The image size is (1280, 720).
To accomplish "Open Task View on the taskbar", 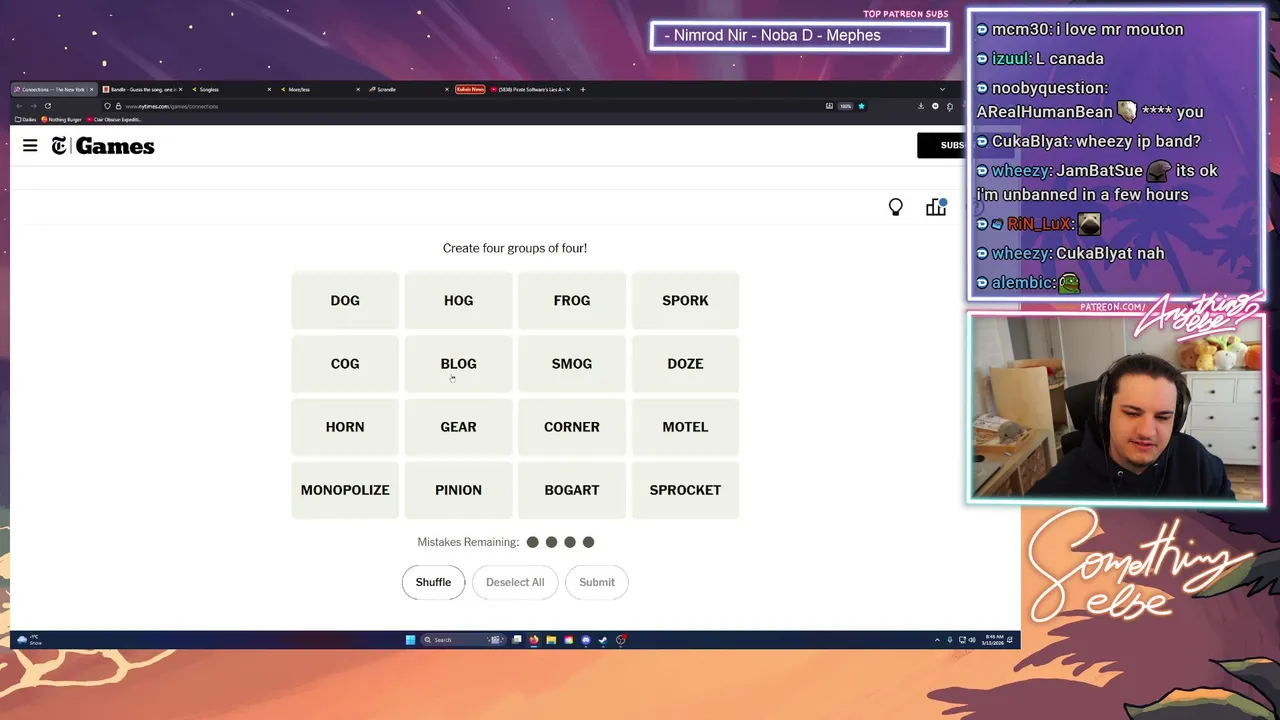I will [x=517, y=640].
